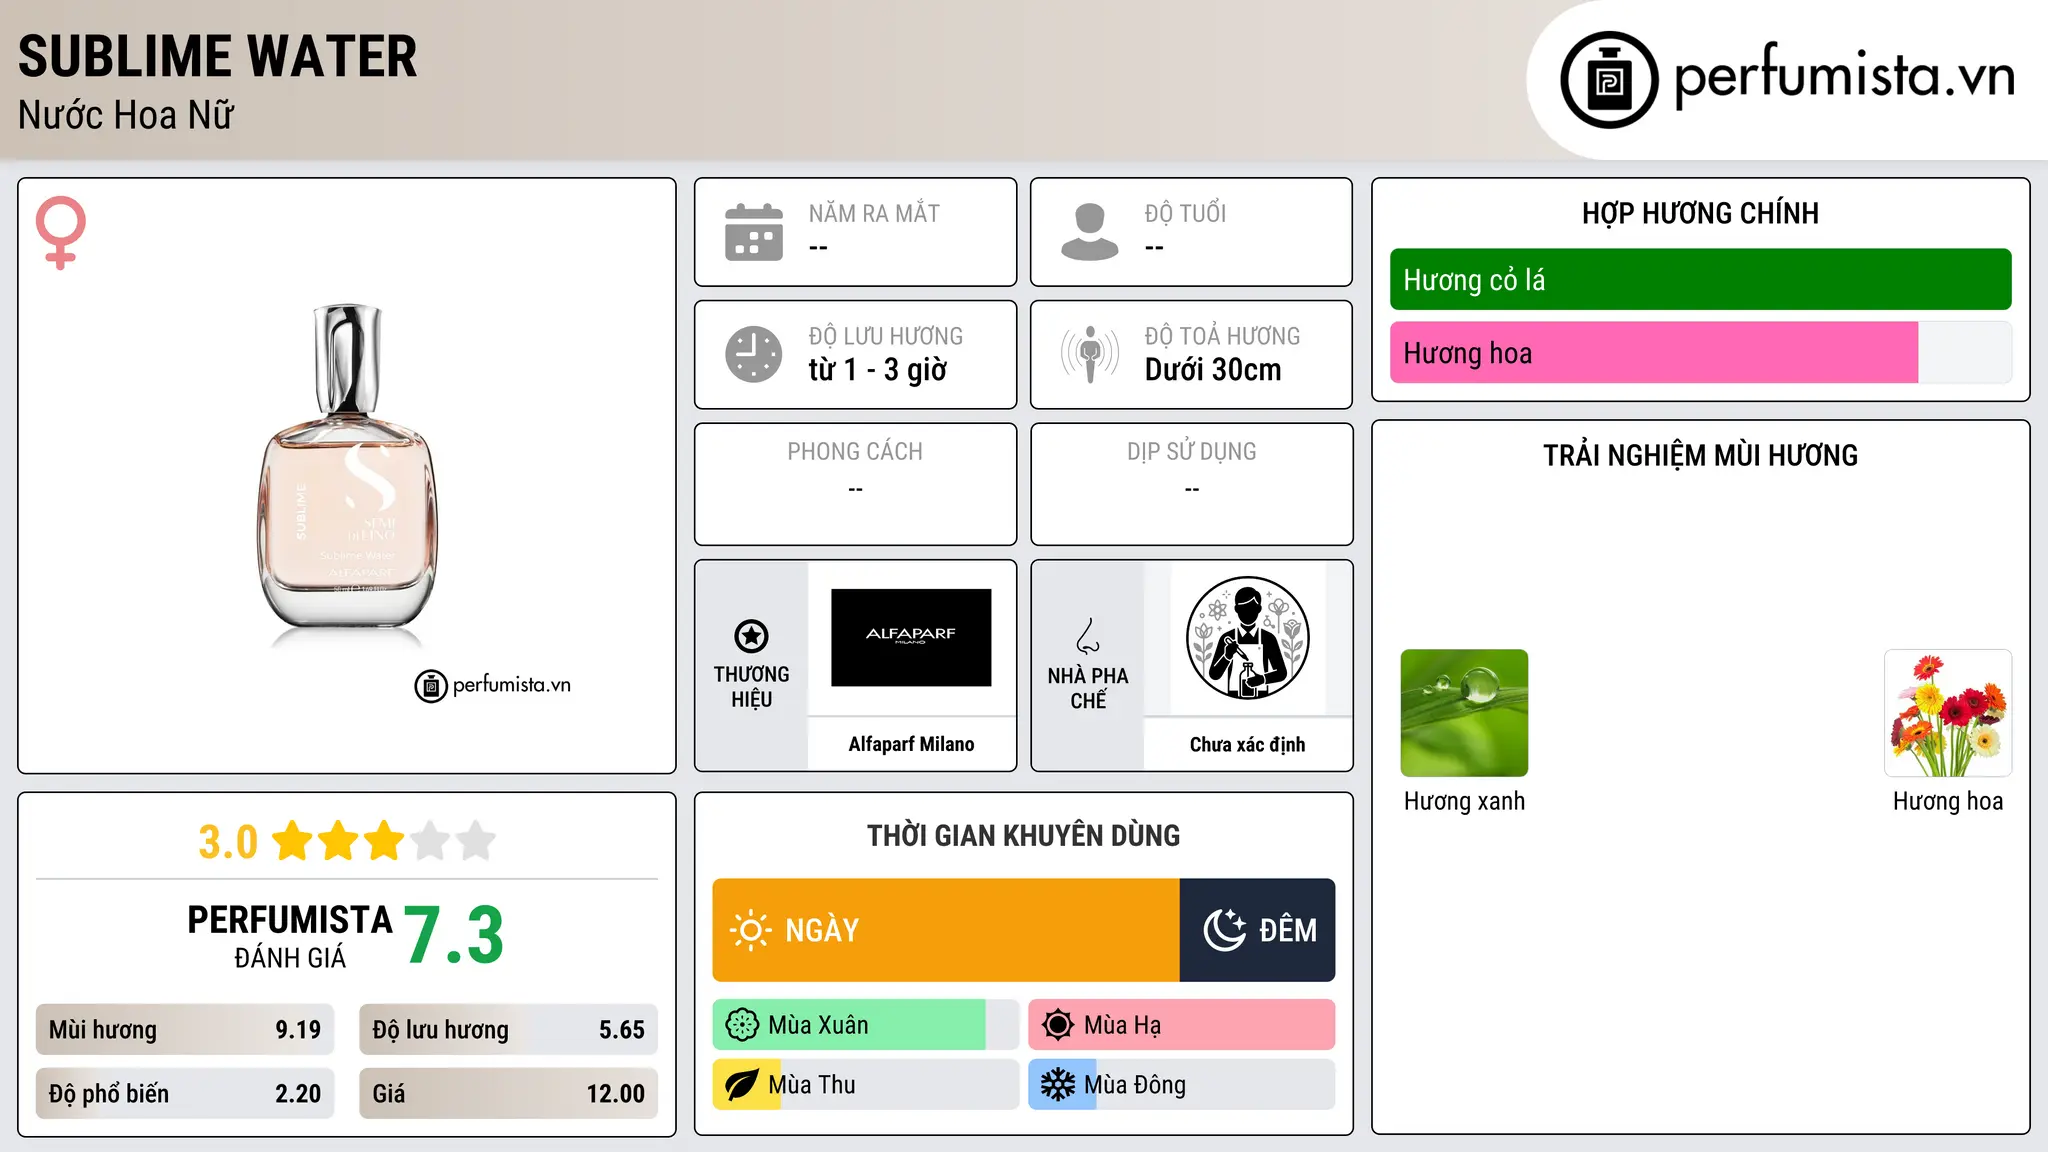
Task: Click the Phong cách card
Action: (856, 484)
